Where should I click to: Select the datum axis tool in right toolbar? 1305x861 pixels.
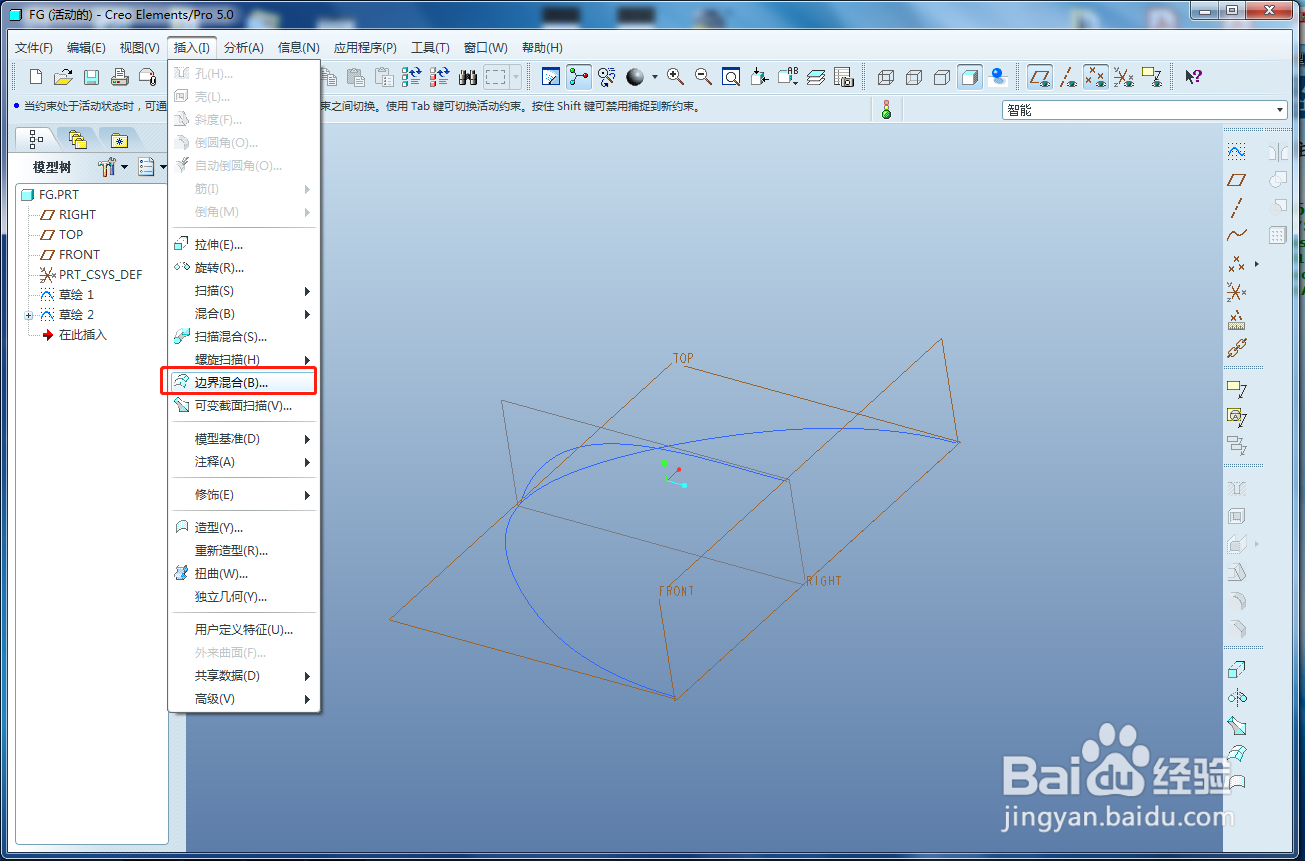1237,208
